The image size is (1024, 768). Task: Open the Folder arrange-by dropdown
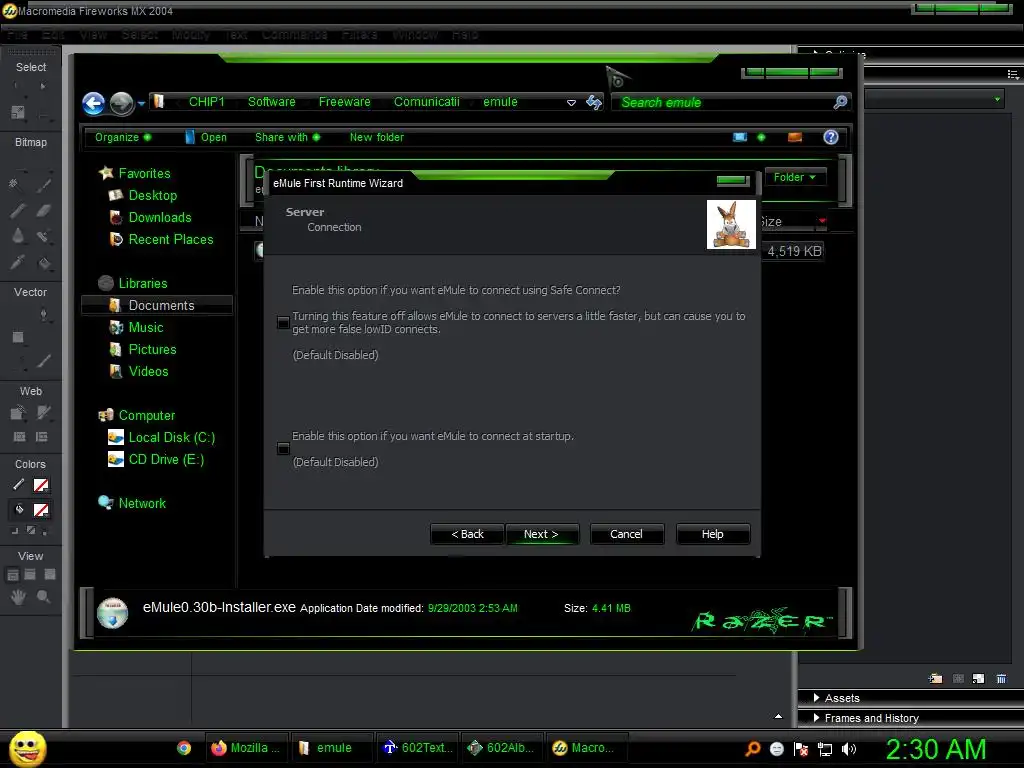[x=795, y=177]
